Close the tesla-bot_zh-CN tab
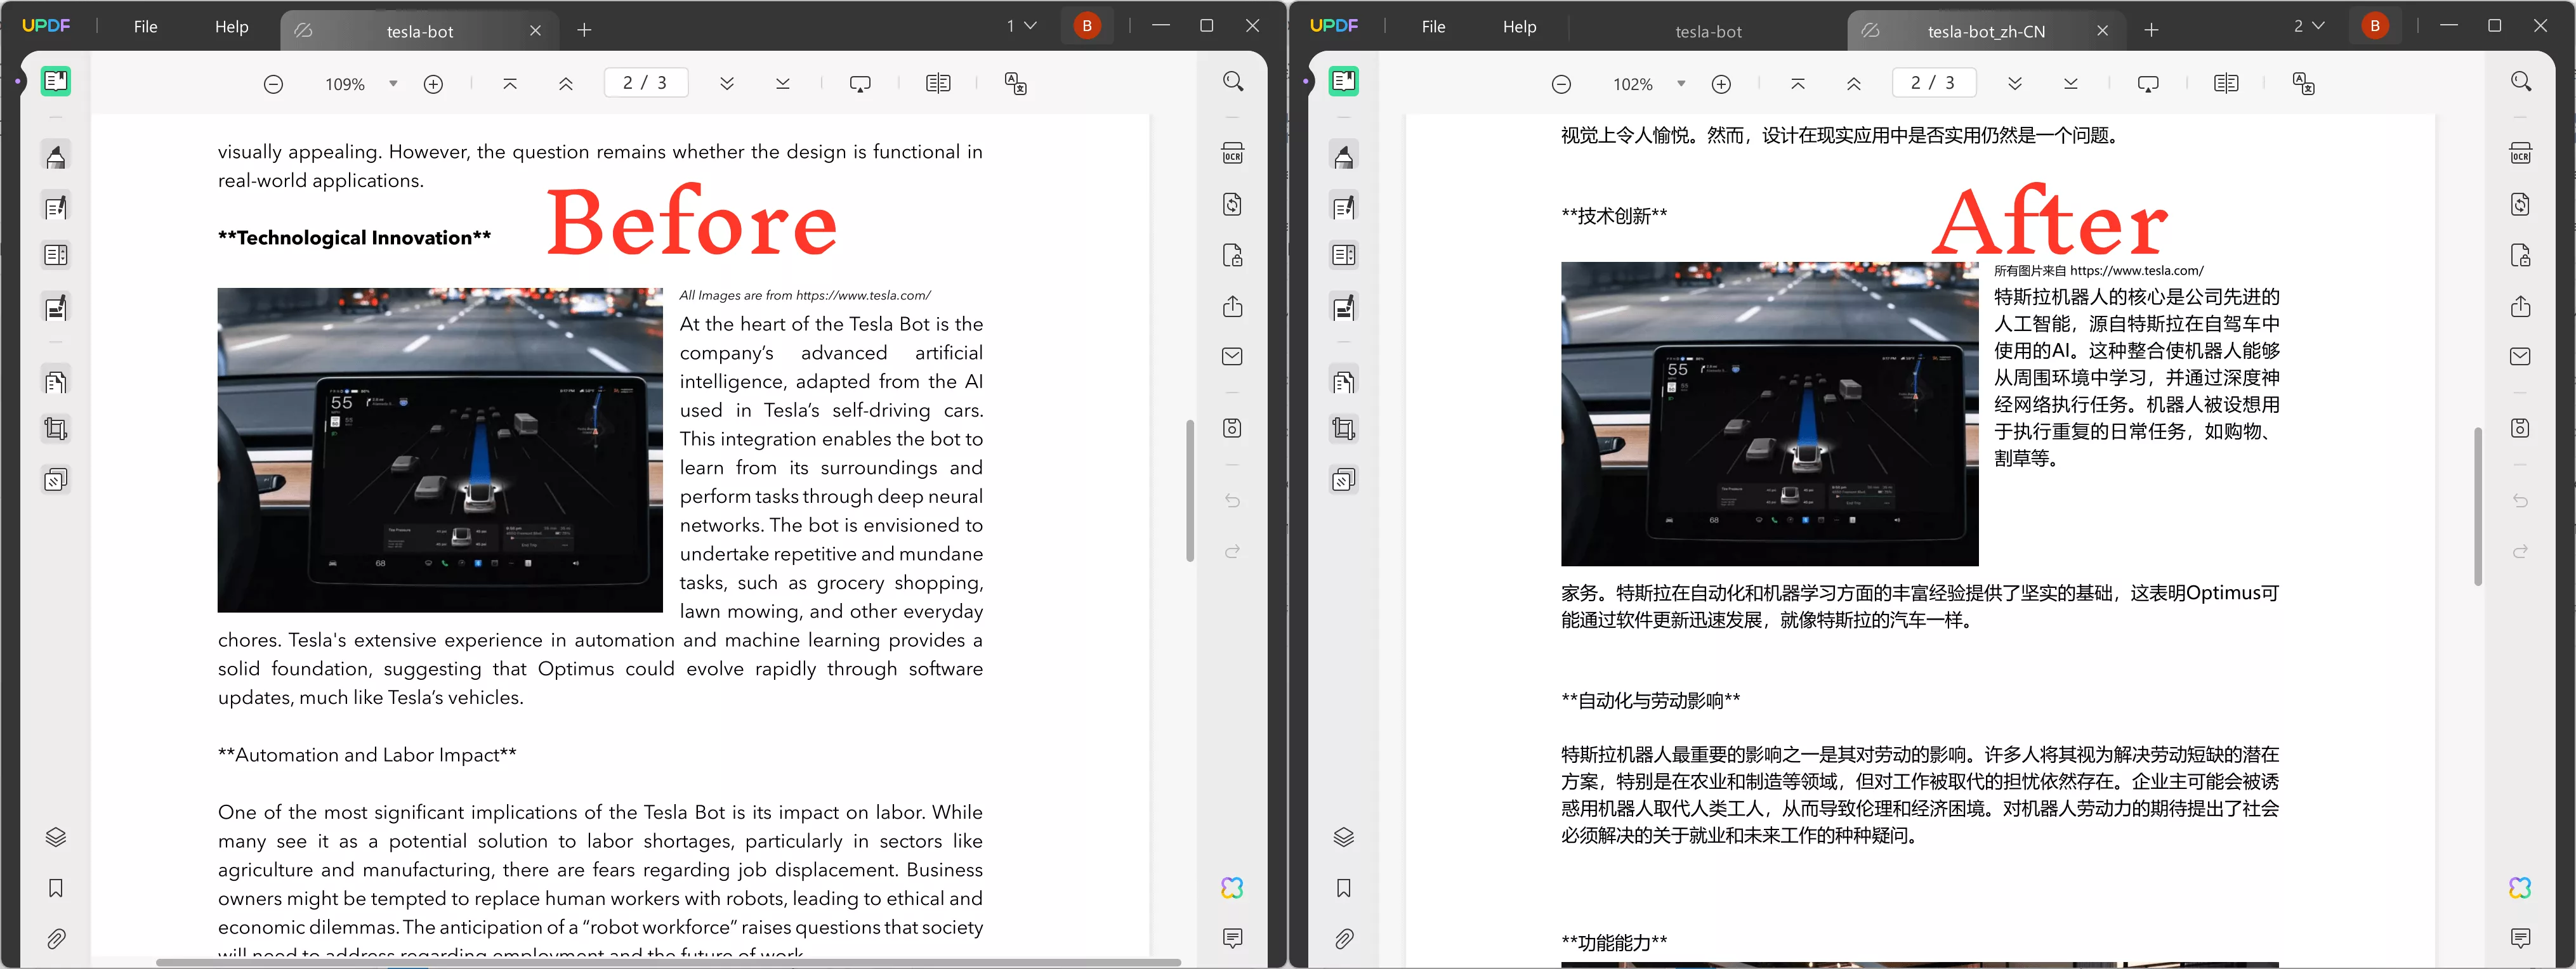Image resolution: width=2576 pixels, height=969 pixels. click(2102, 31)
